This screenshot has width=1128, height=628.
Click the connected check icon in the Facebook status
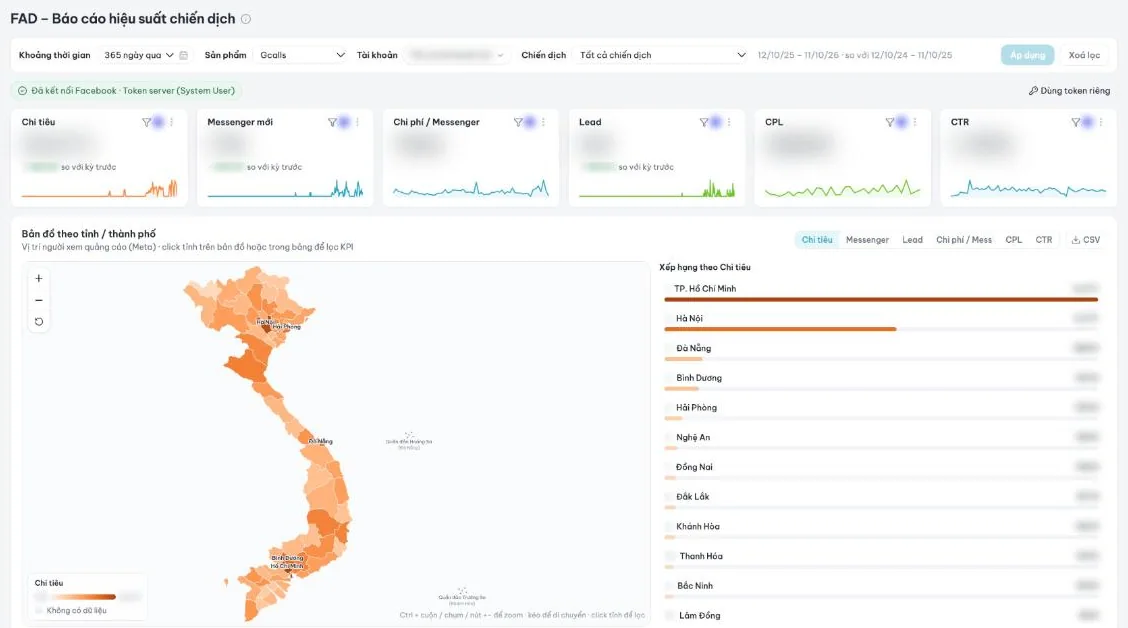(x=22, y=91)
